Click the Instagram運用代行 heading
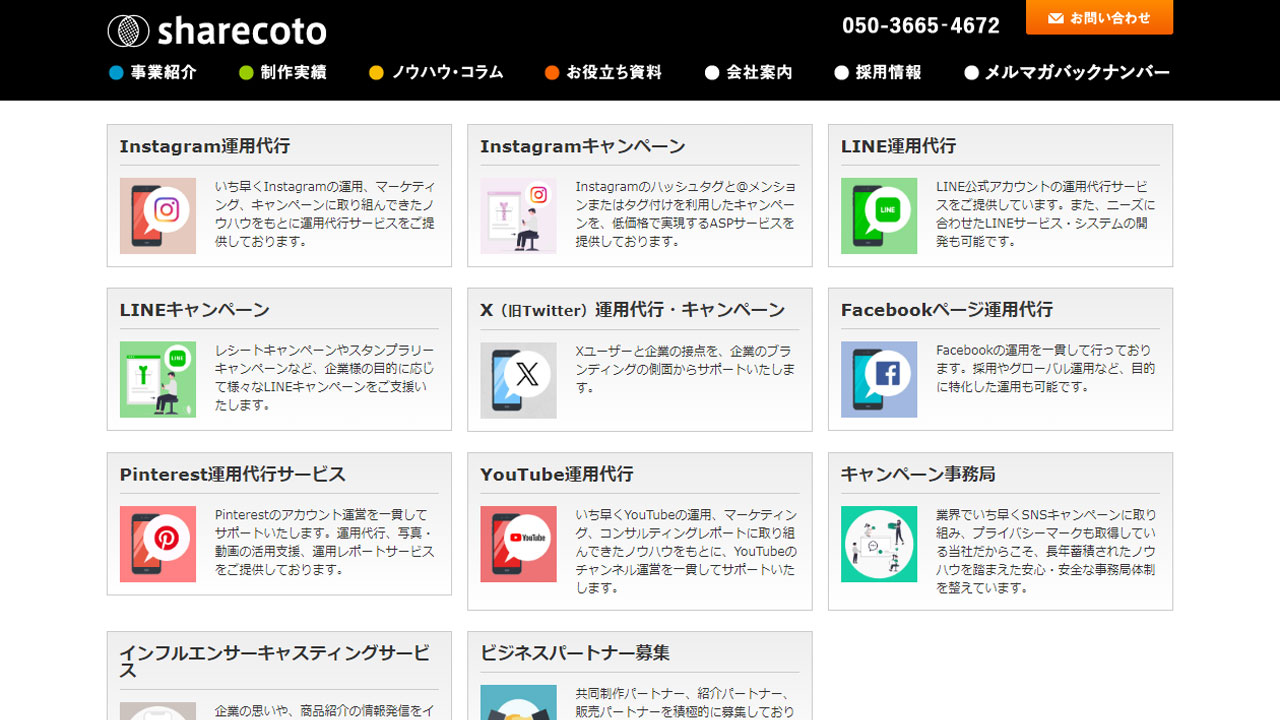Viewport: 1280px width, 720px height. [205, 146]
